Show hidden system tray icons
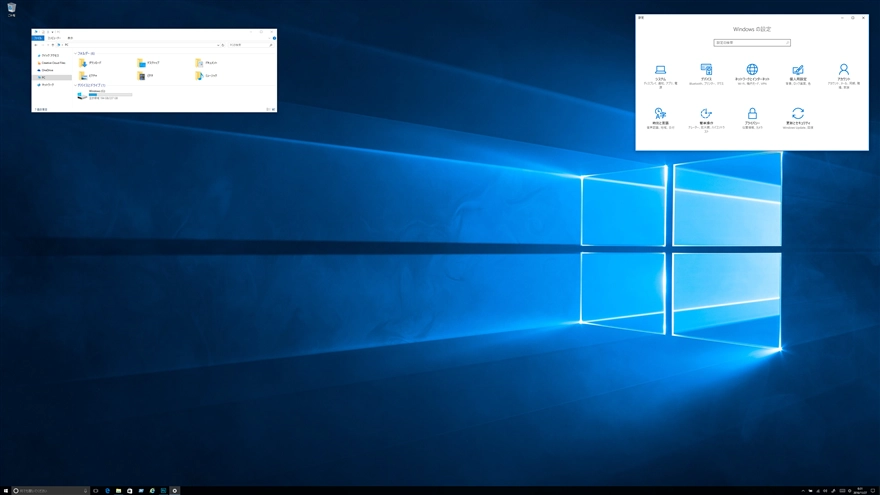880x495 pixels. tap(803, 491)
